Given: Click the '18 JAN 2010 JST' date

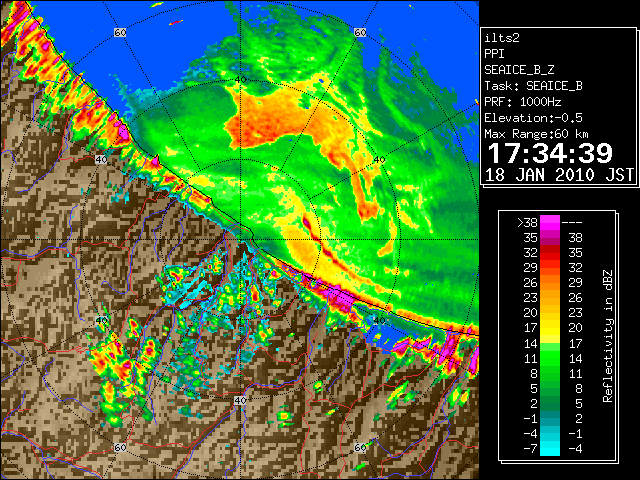Looking at the screenshot, I should point(559,175).
